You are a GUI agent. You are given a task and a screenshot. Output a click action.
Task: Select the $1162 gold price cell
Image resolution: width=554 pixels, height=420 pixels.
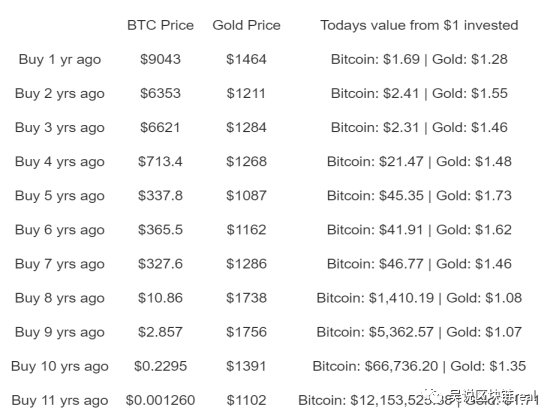coord(246,230)
